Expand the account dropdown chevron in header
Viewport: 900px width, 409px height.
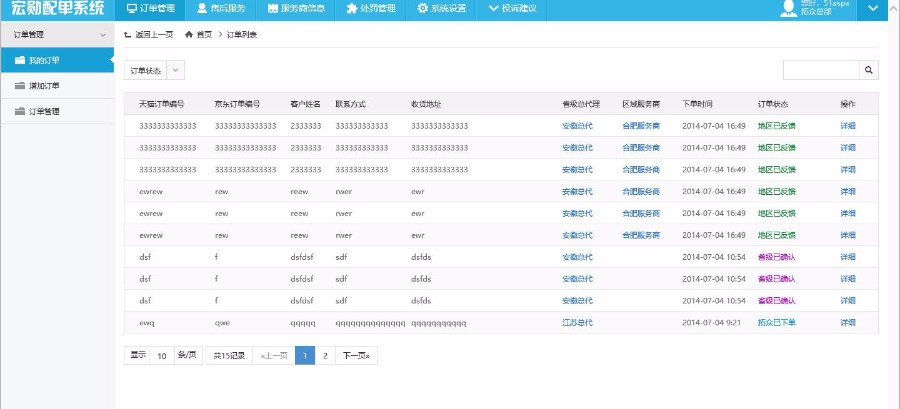[x=873, y=9]
